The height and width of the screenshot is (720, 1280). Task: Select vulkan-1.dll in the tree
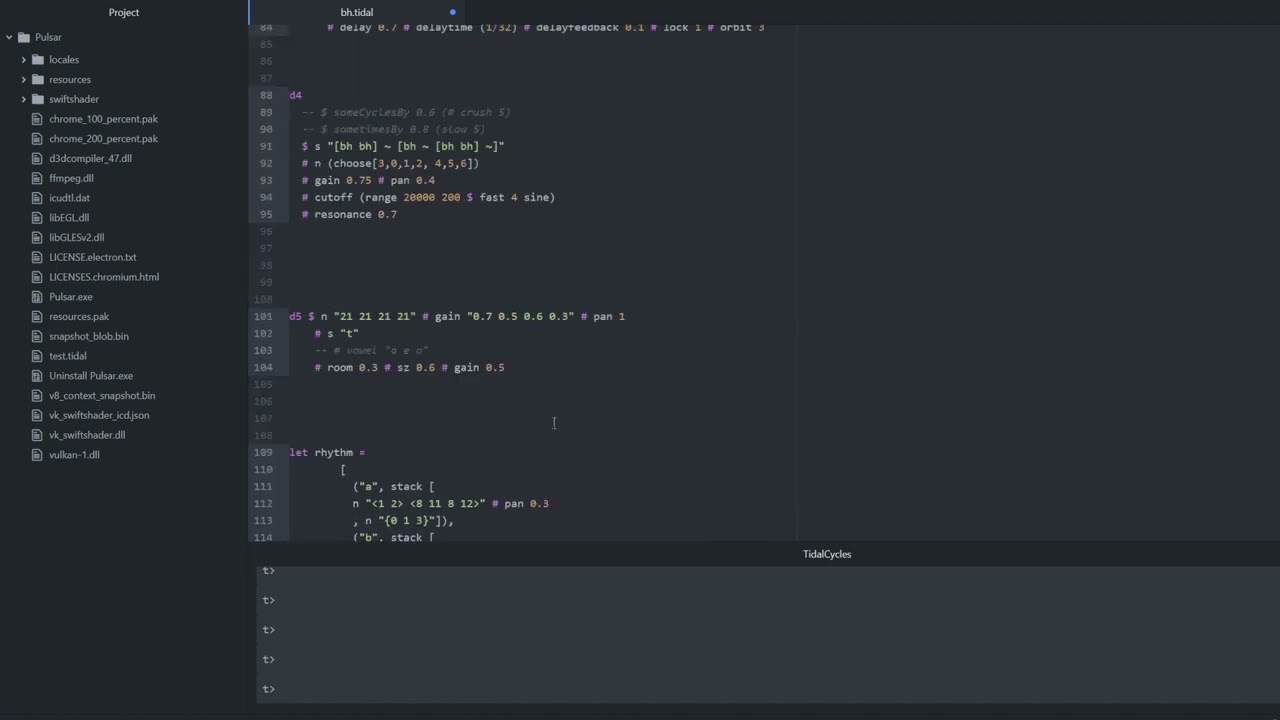(x=74, y=455)
